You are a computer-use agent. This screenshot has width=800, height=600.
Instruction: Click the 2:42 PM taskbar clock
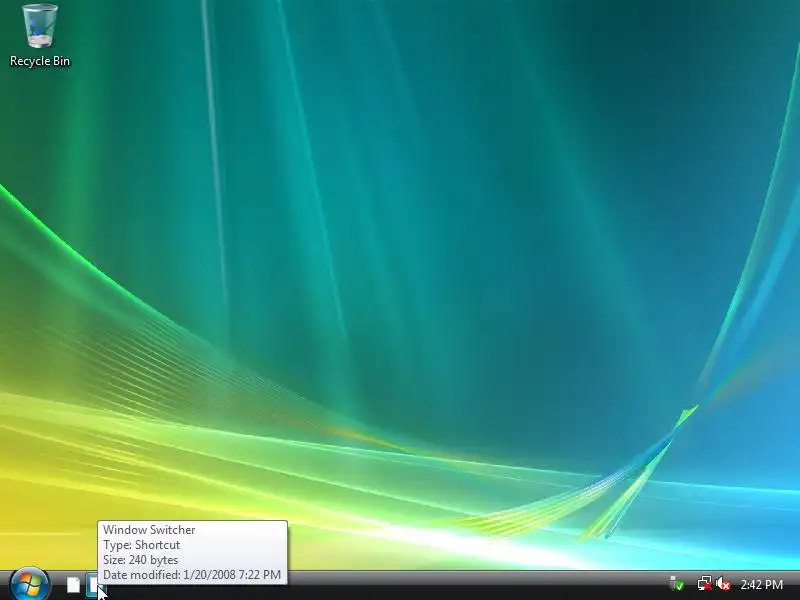point(761,584)
